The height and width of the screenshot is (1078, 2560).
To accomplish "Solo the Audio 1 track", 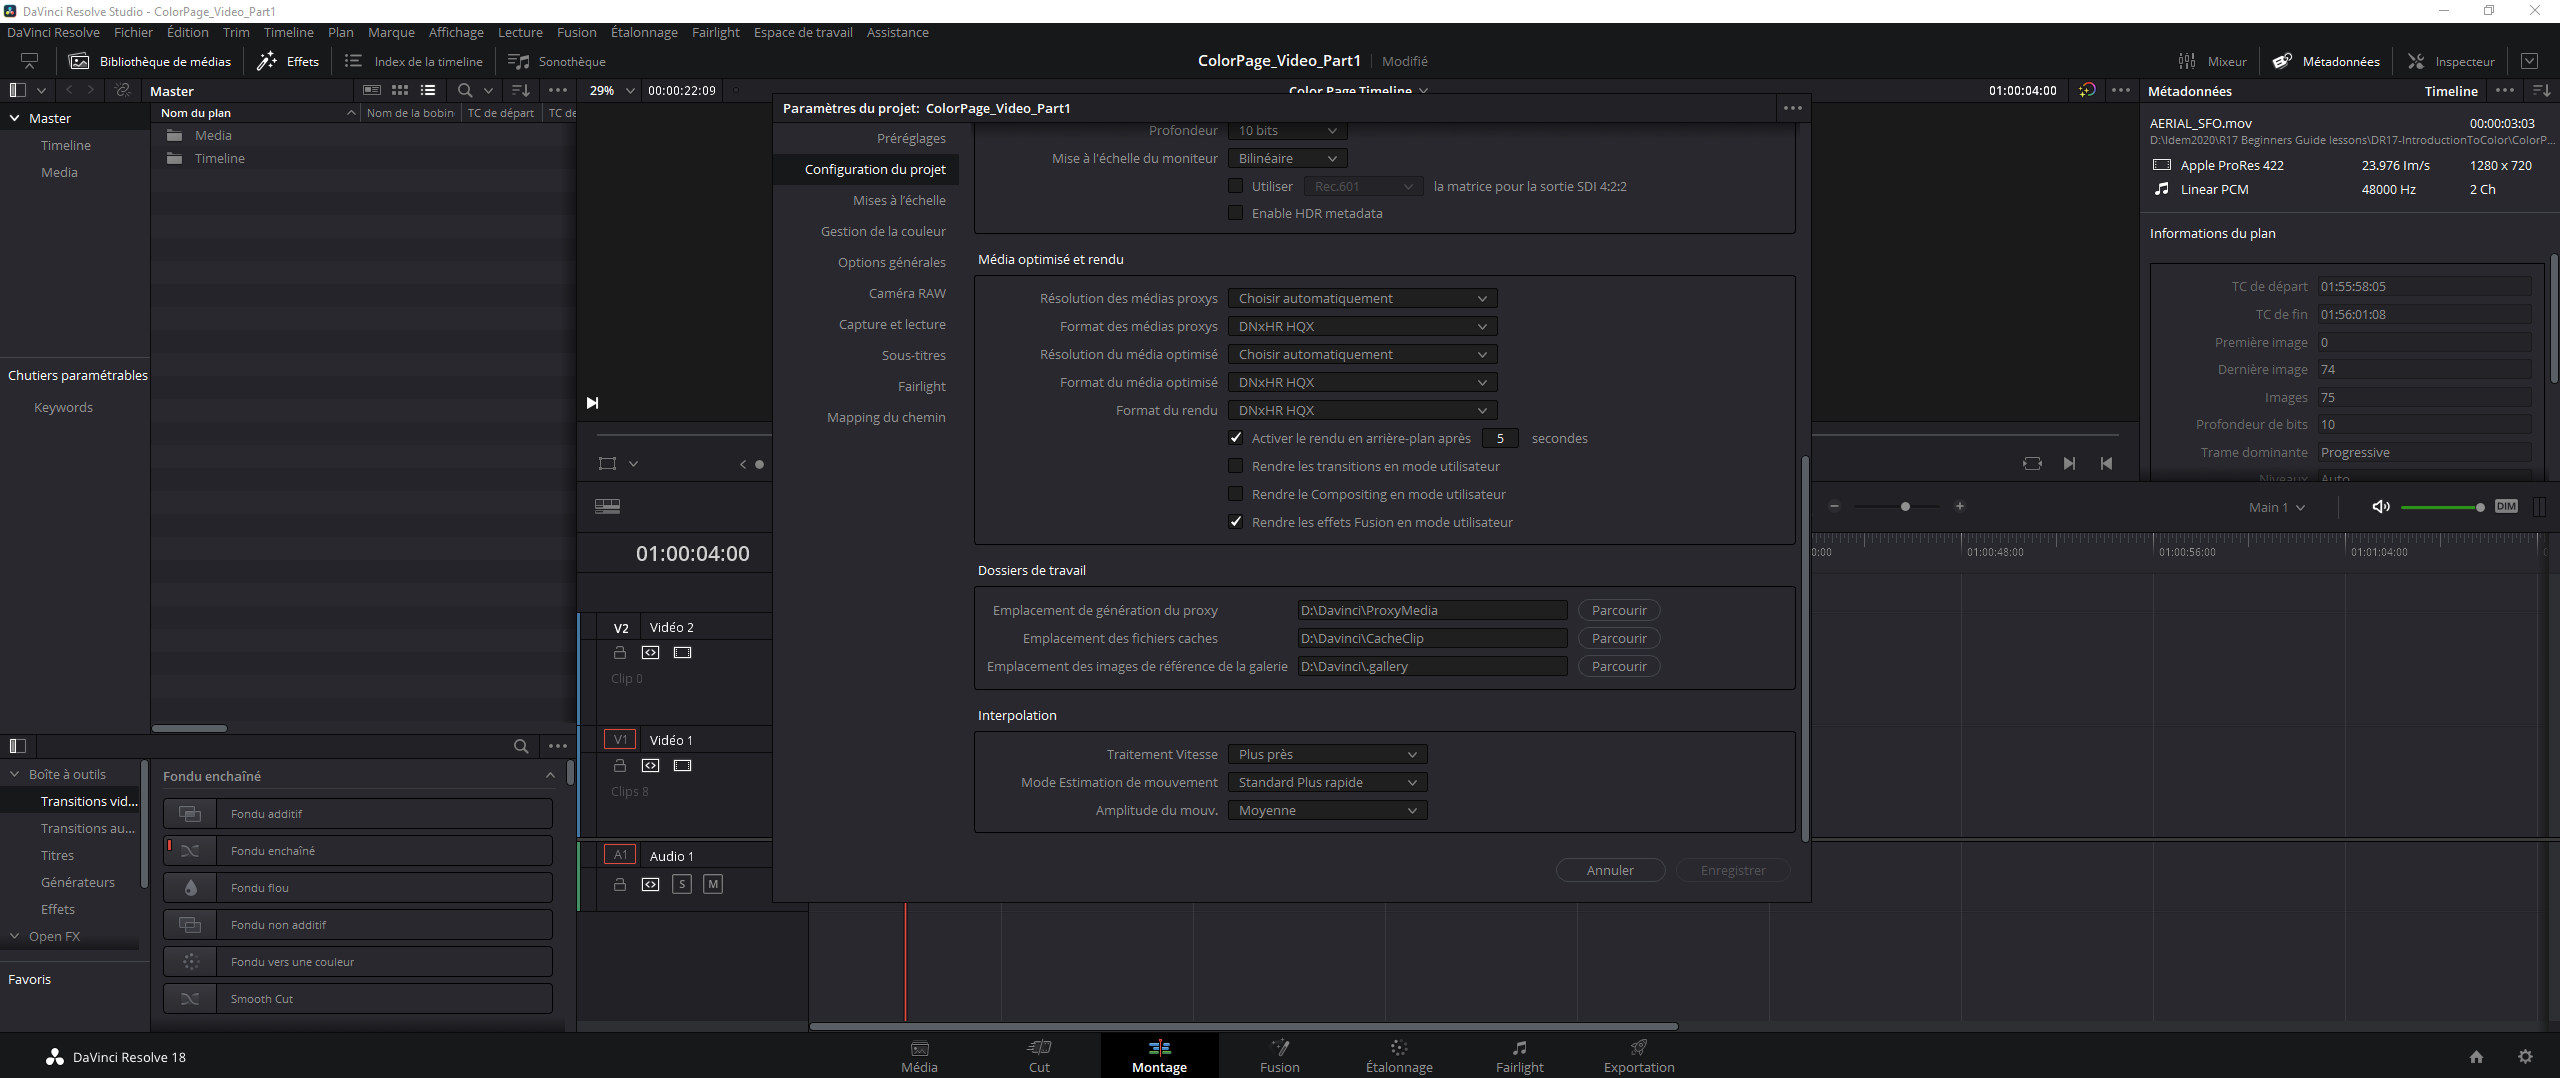I will tap(682, 884).
